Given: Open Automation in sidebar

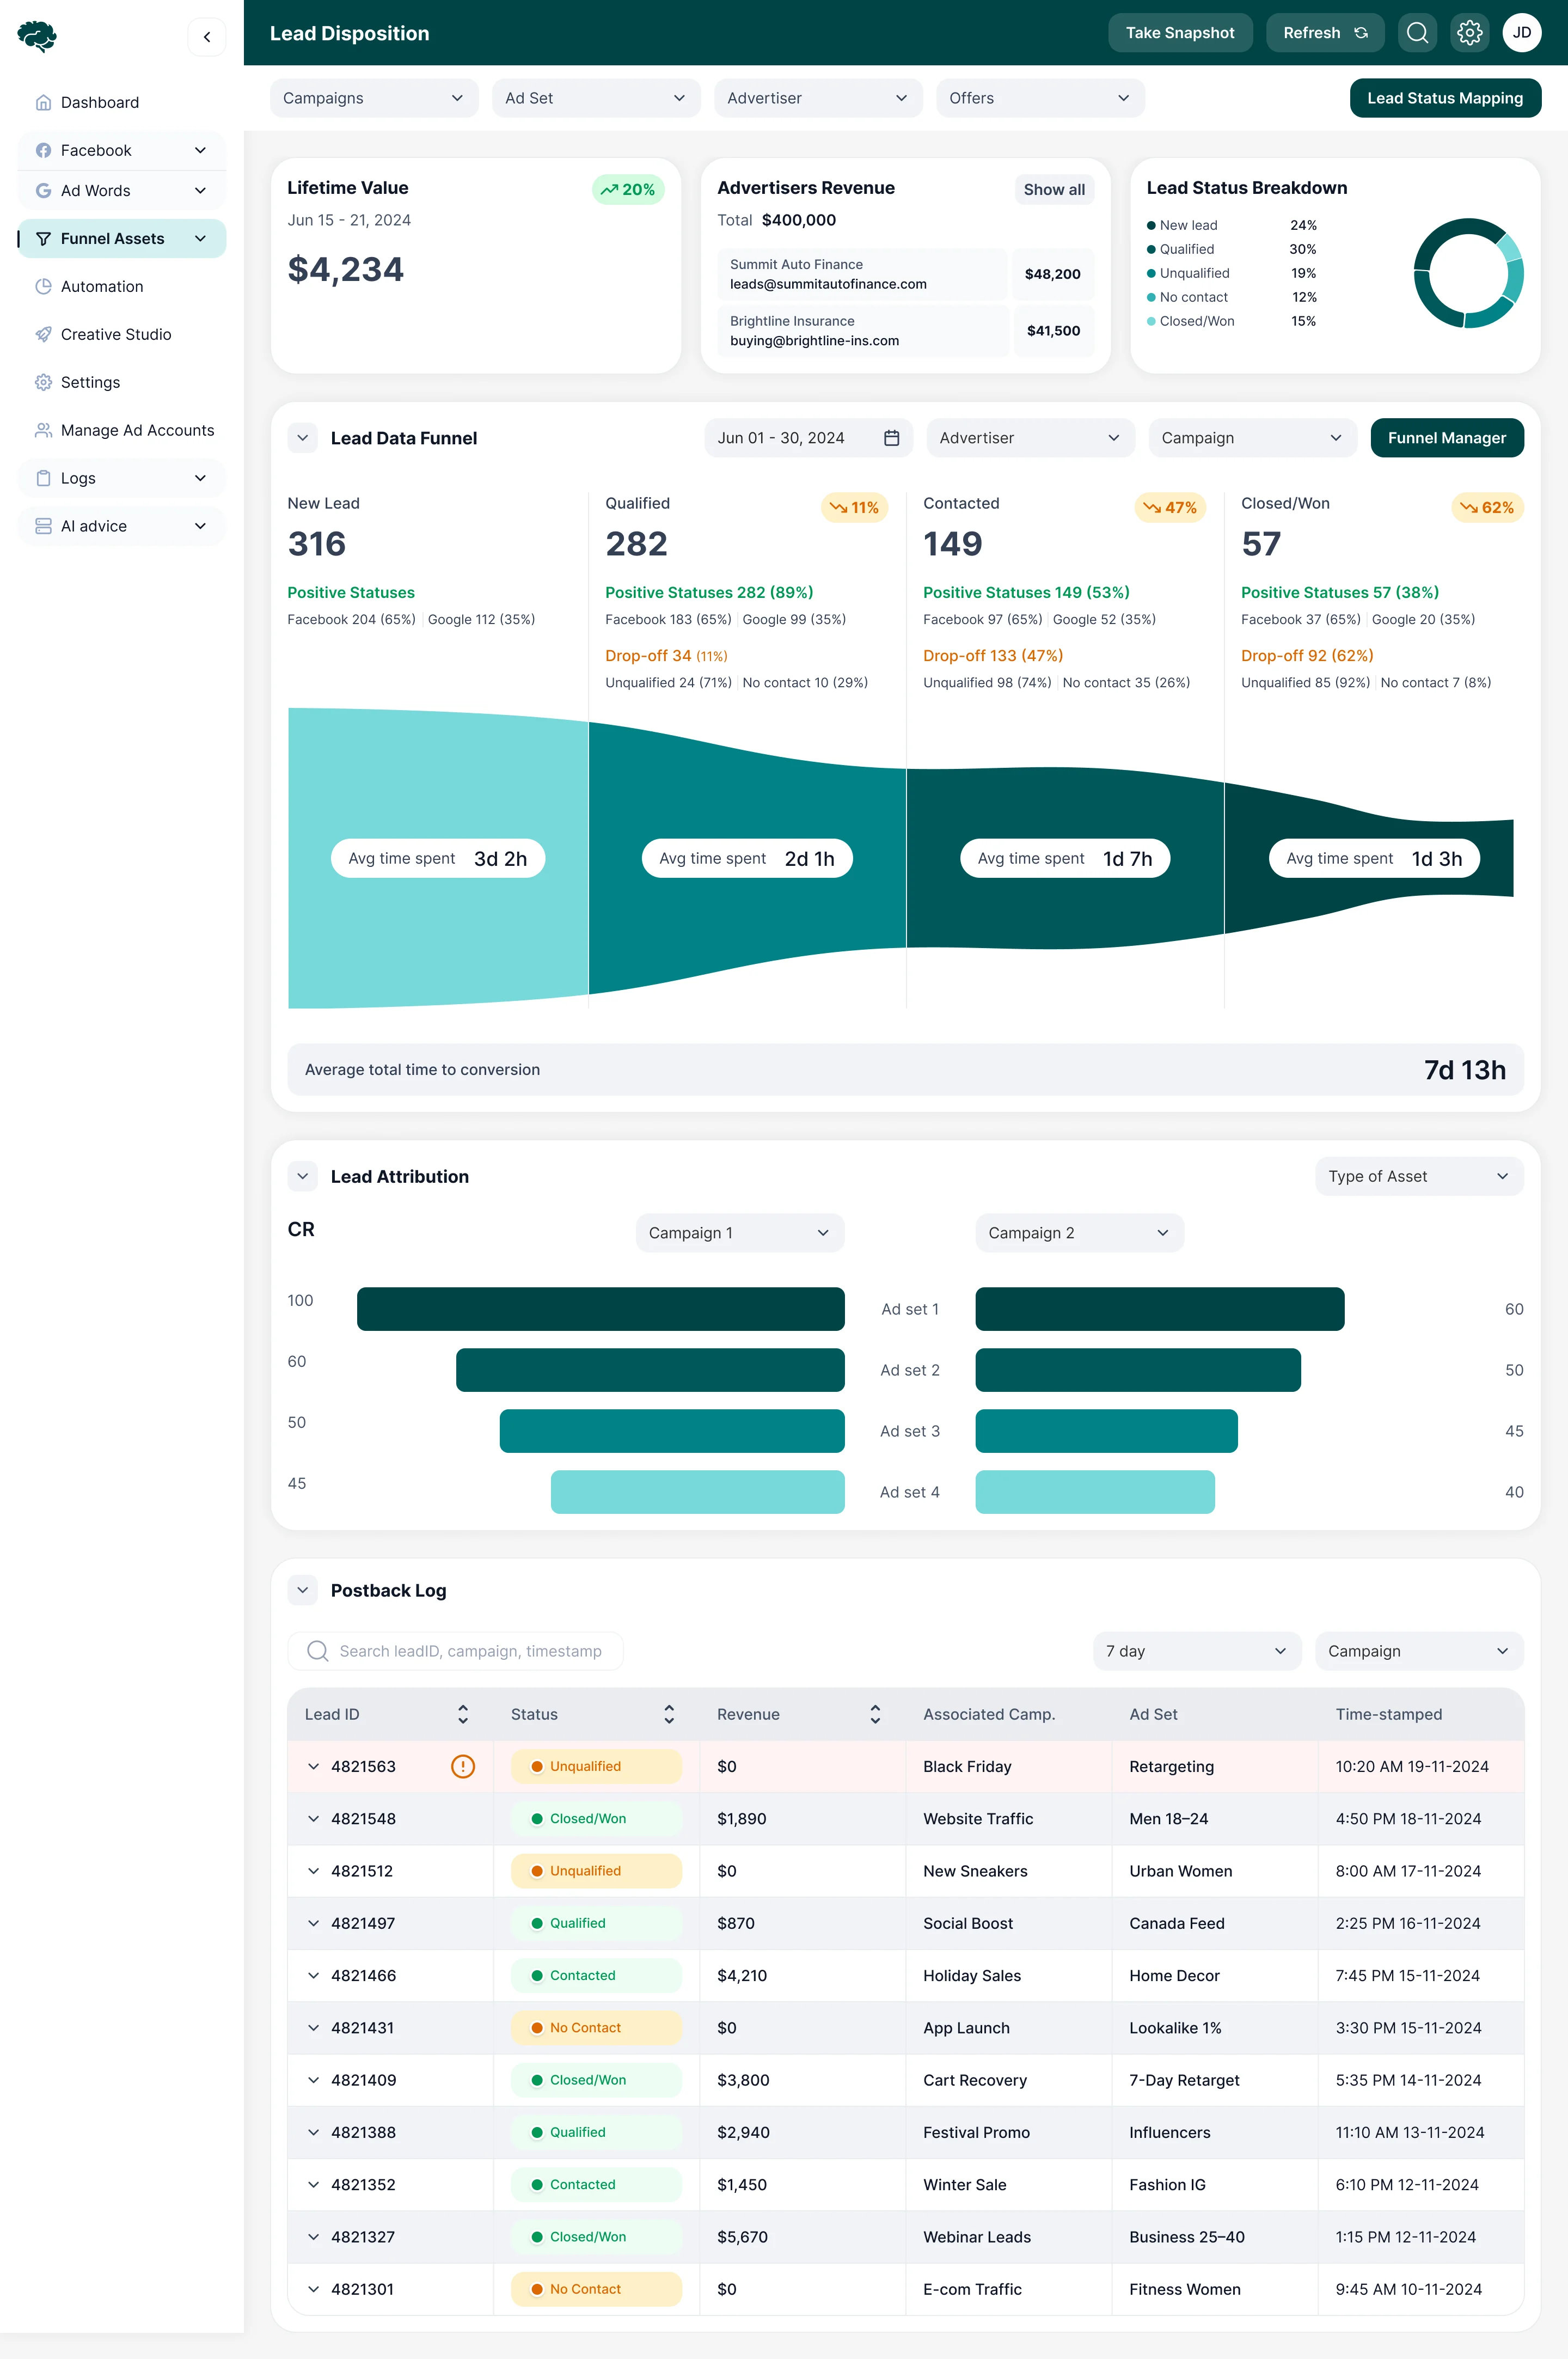Looking at the screenshot, I should (x=122, y=286).
